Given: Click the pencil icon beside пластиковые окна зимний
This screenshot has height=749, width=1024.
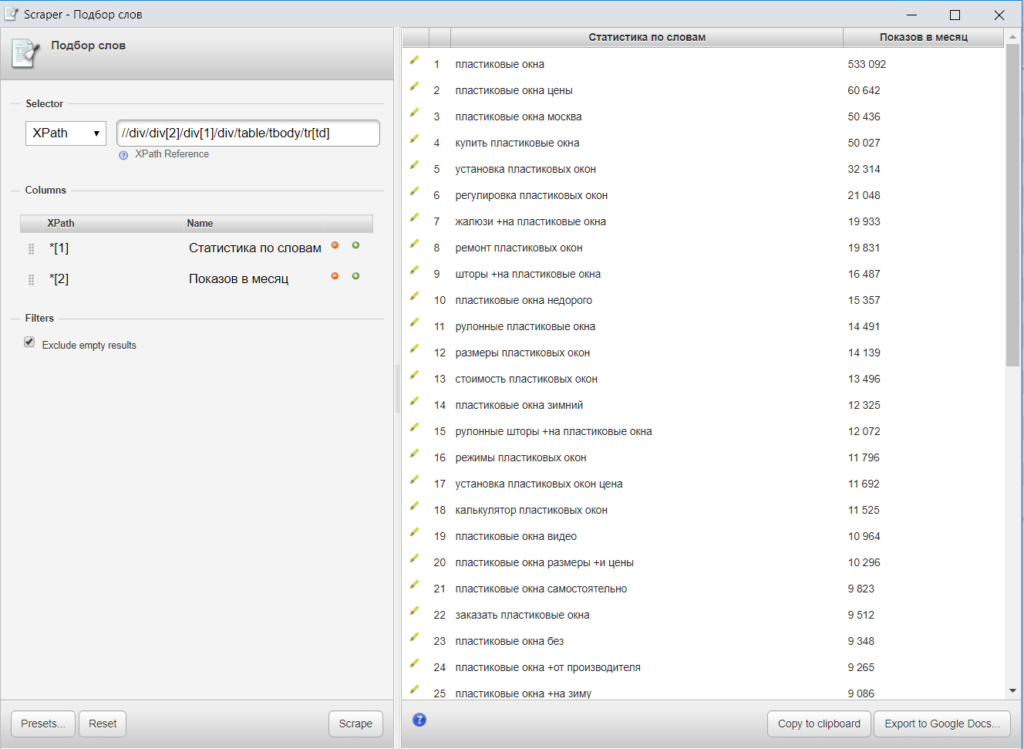Looking at the screenshot, I should (414, 401).
